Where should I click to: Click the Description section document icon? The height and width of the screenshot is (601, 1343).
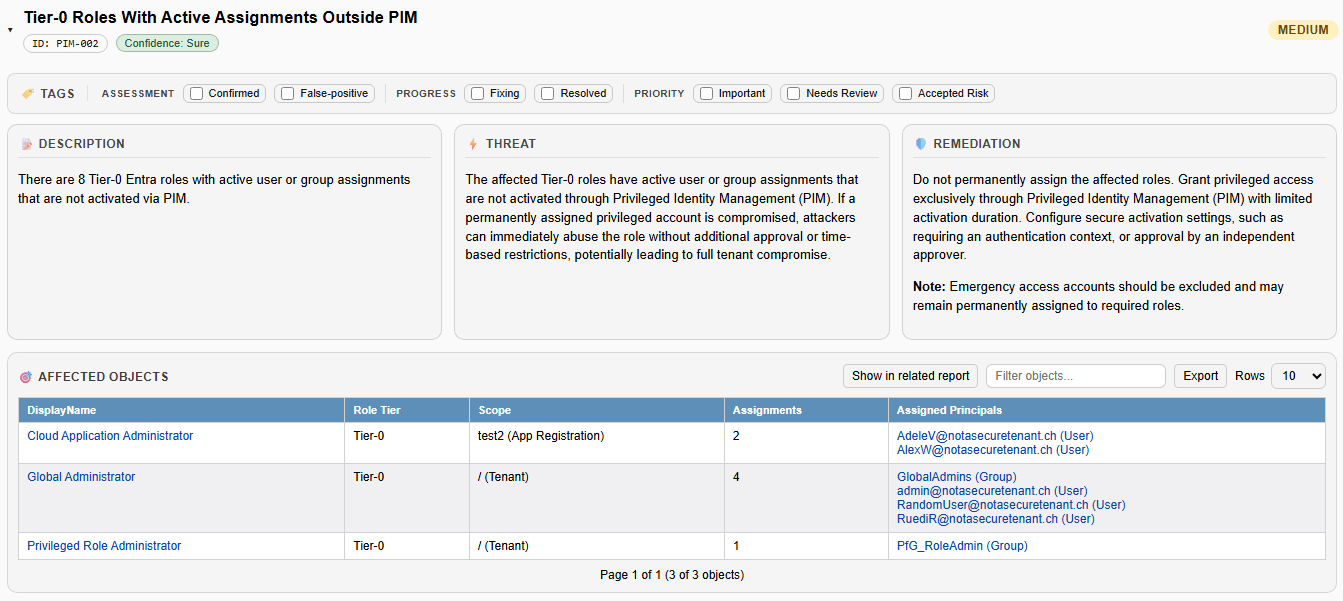(26, 144)
